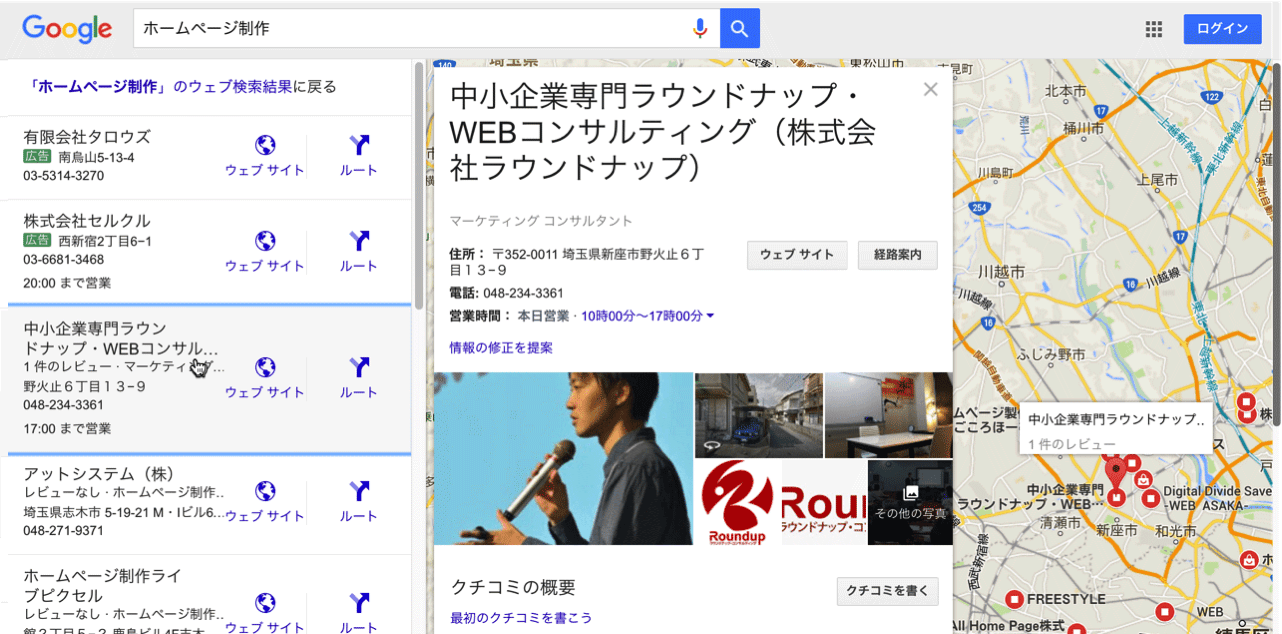The width and height of the screenshot is (1282, 634).
Task: Open website globe icon for アットシステム（株）
Action: pyautogui.click(x=265, y=491)
